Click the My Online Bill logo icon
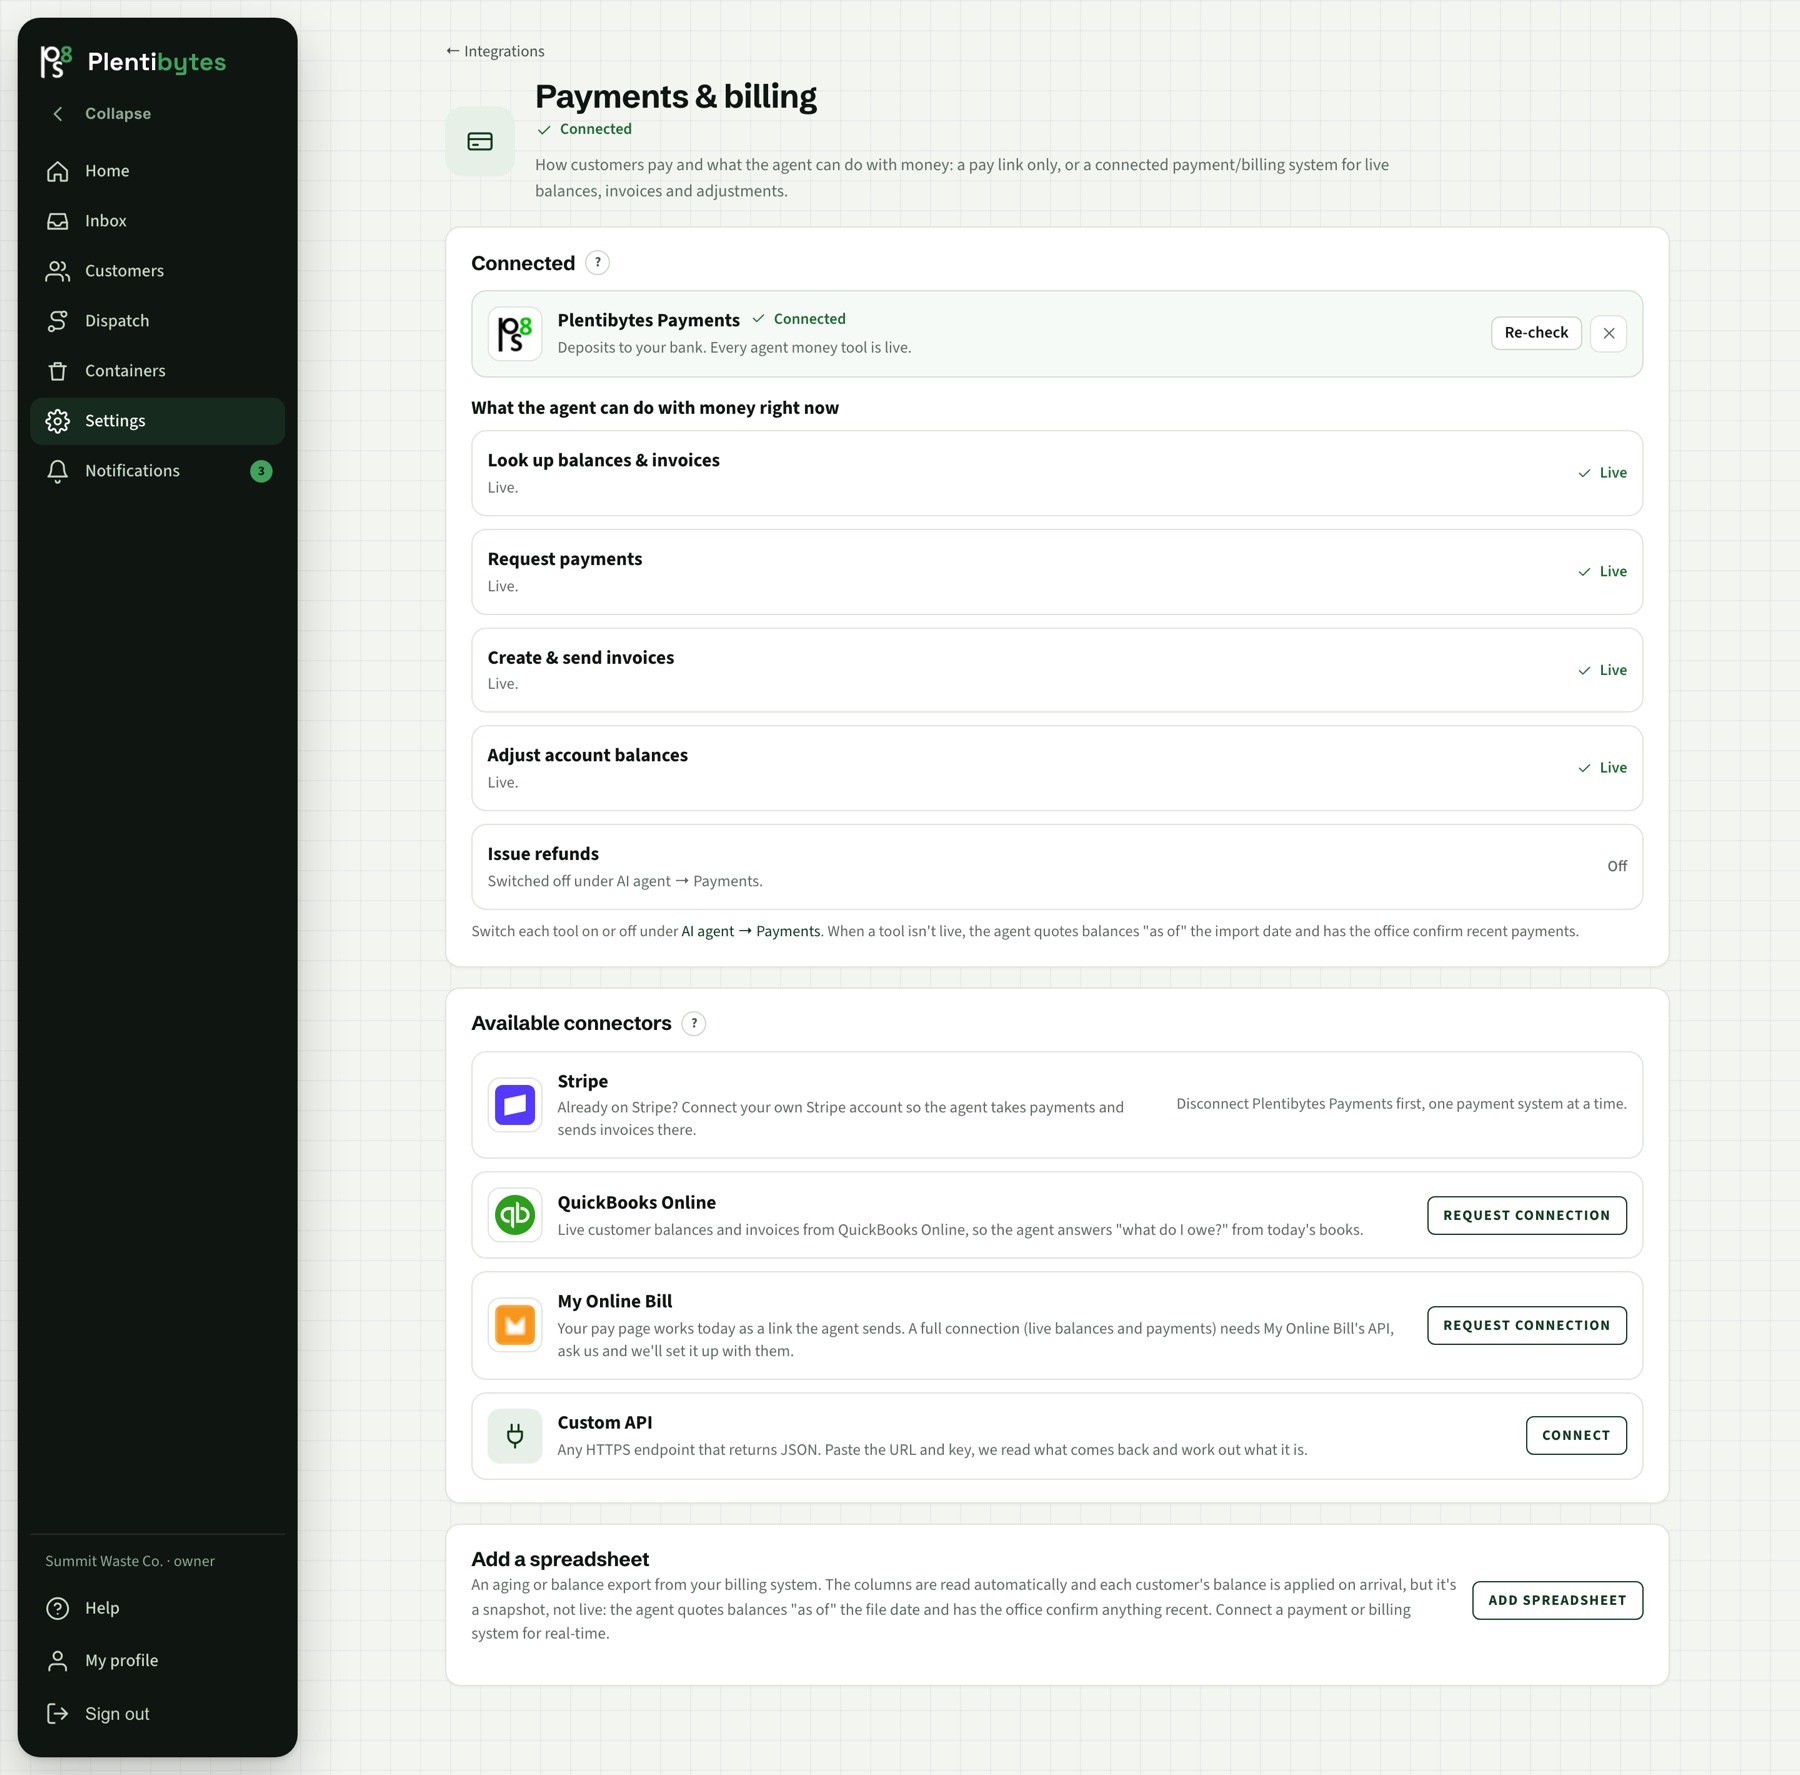Screen dimensions: 1800x1775 [x=515, y=1326]
